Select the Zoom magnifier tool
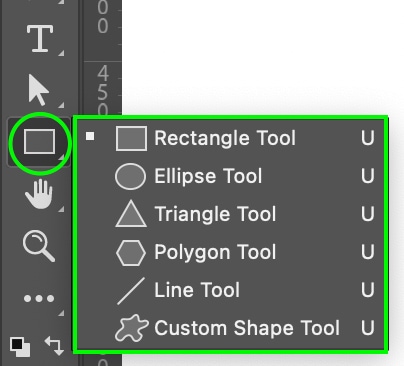The image size is (404, 366). point(39,246)
